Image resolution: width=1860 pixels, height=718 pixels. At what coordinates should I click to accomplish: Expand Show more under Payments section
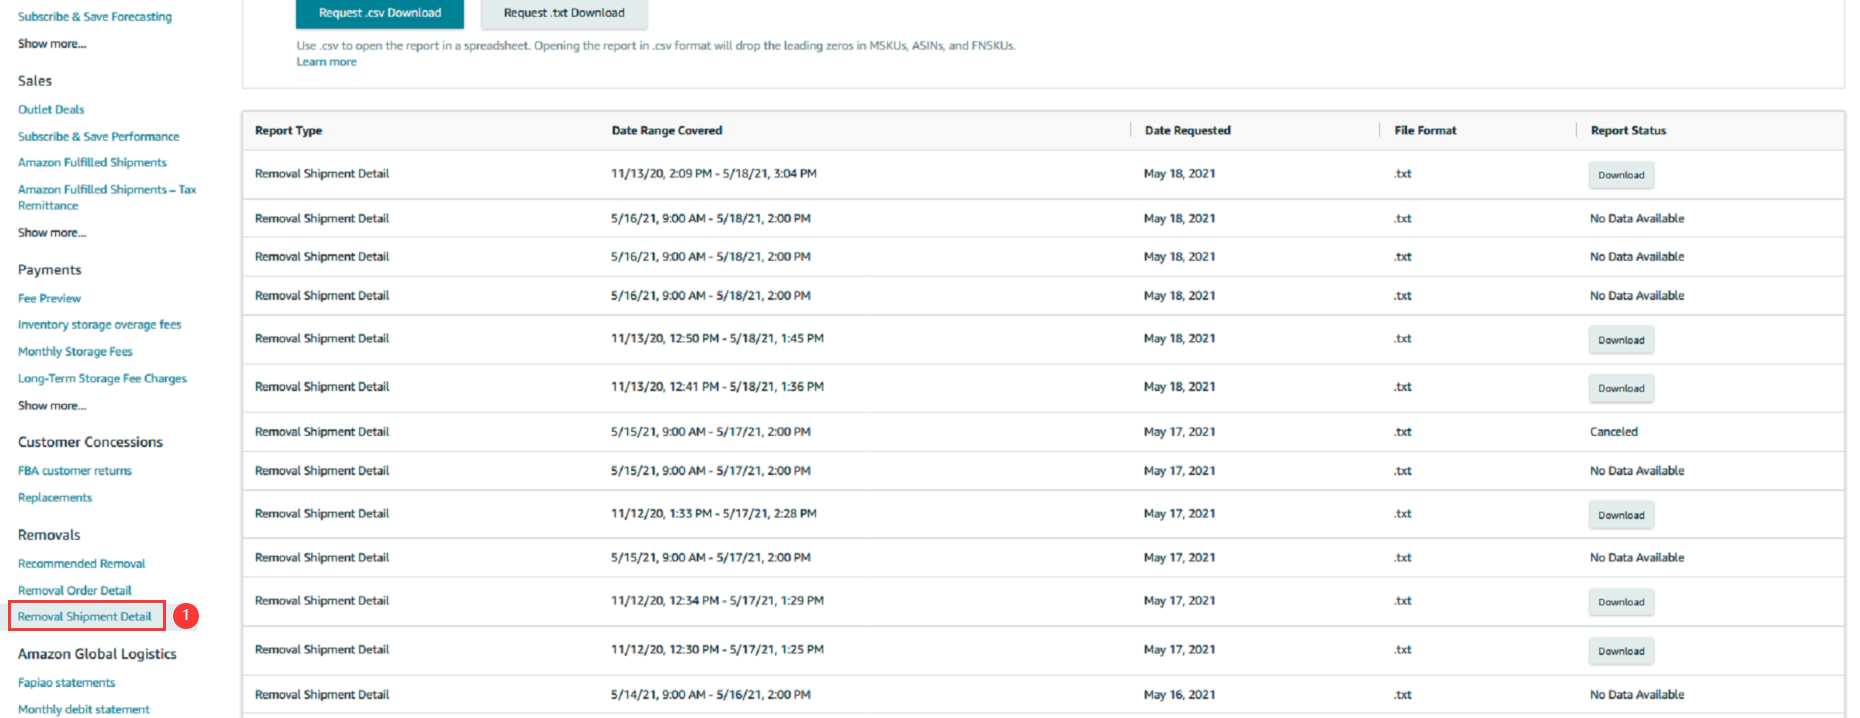tap(52, 406)
